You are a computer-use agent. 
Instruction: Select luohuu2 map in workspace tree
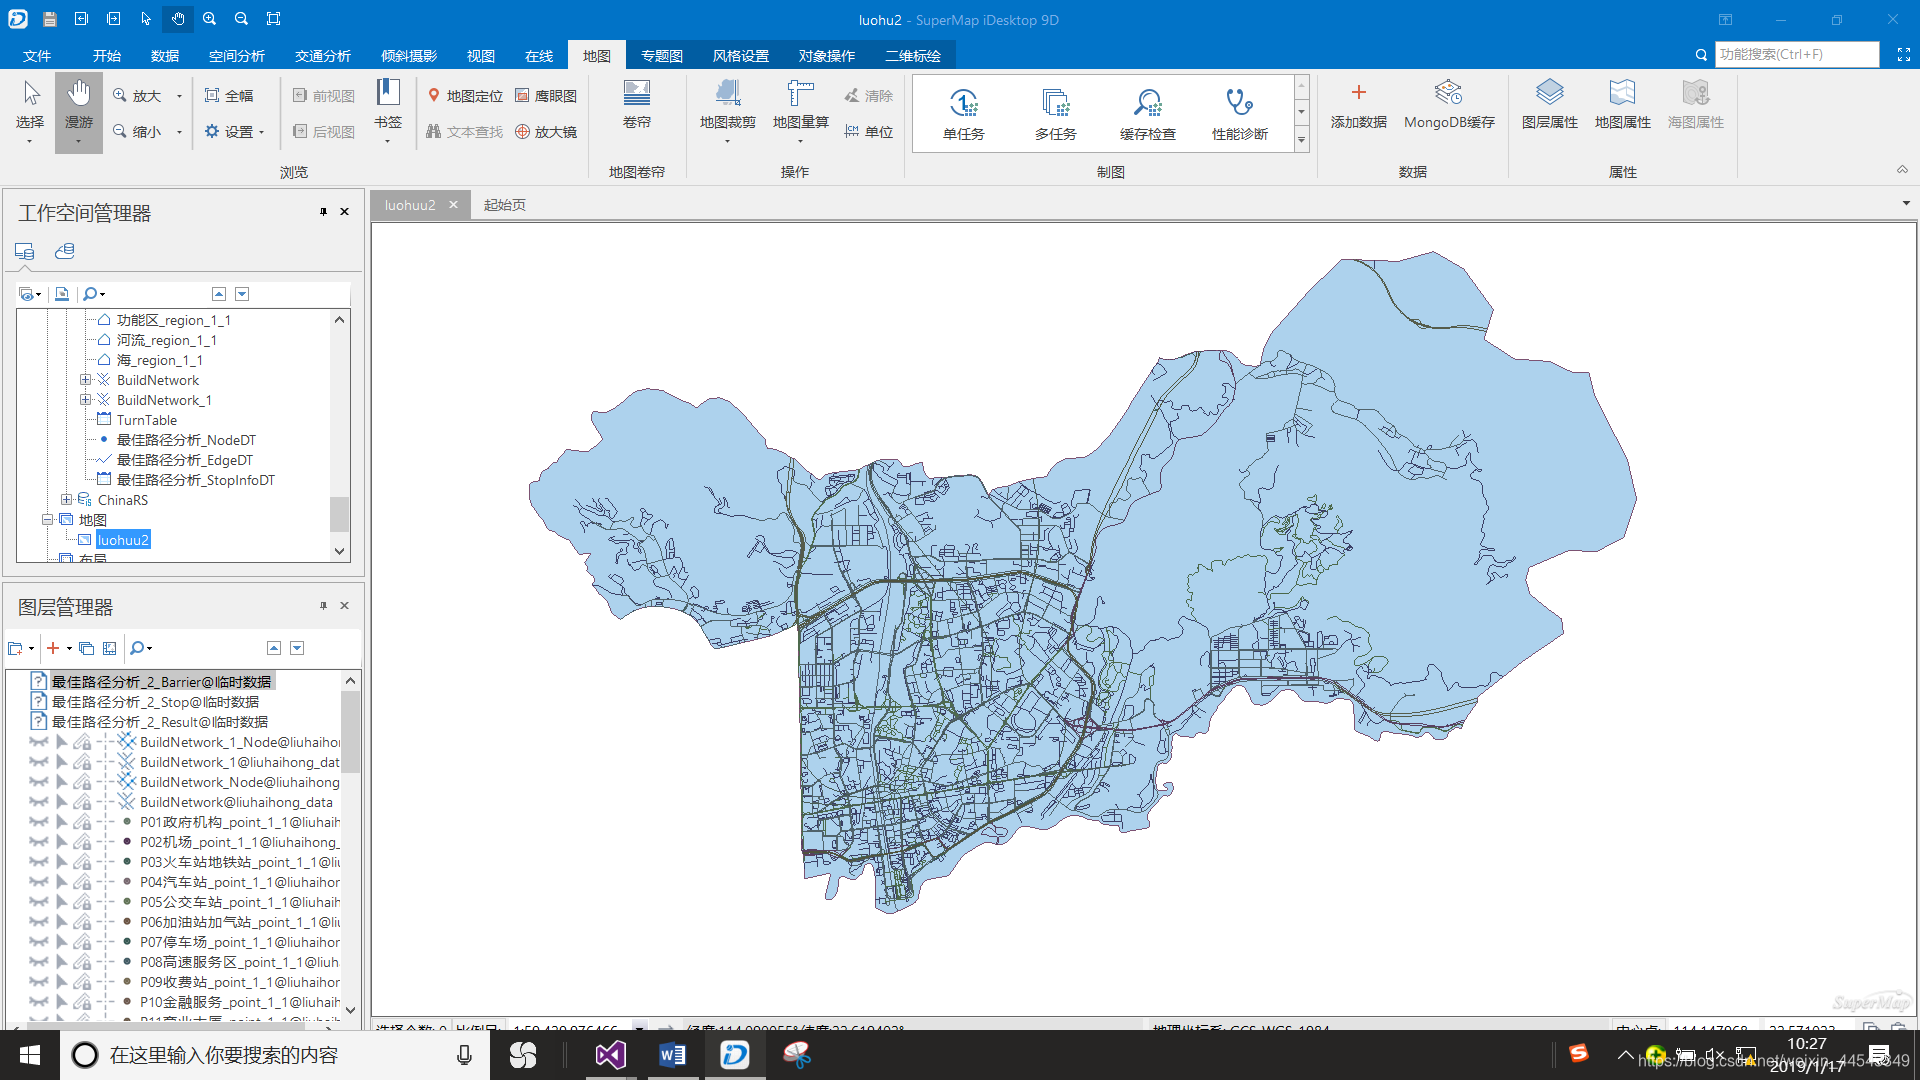click(123, 540)
